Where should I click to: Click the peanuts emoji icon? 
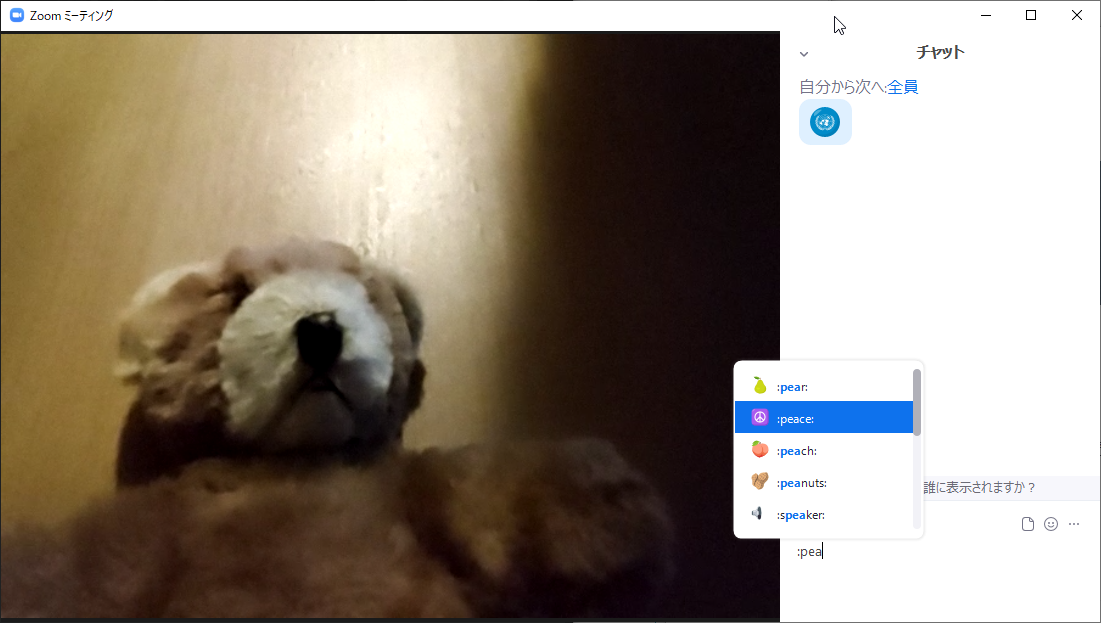pyautogui.click(x=760, y=481)
